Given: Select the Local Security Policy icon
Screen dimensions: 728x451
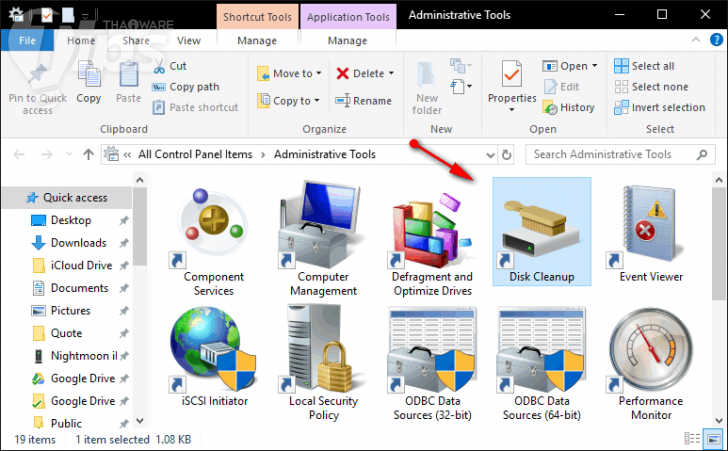Looking at the screenshot, I should coord(324,364).
